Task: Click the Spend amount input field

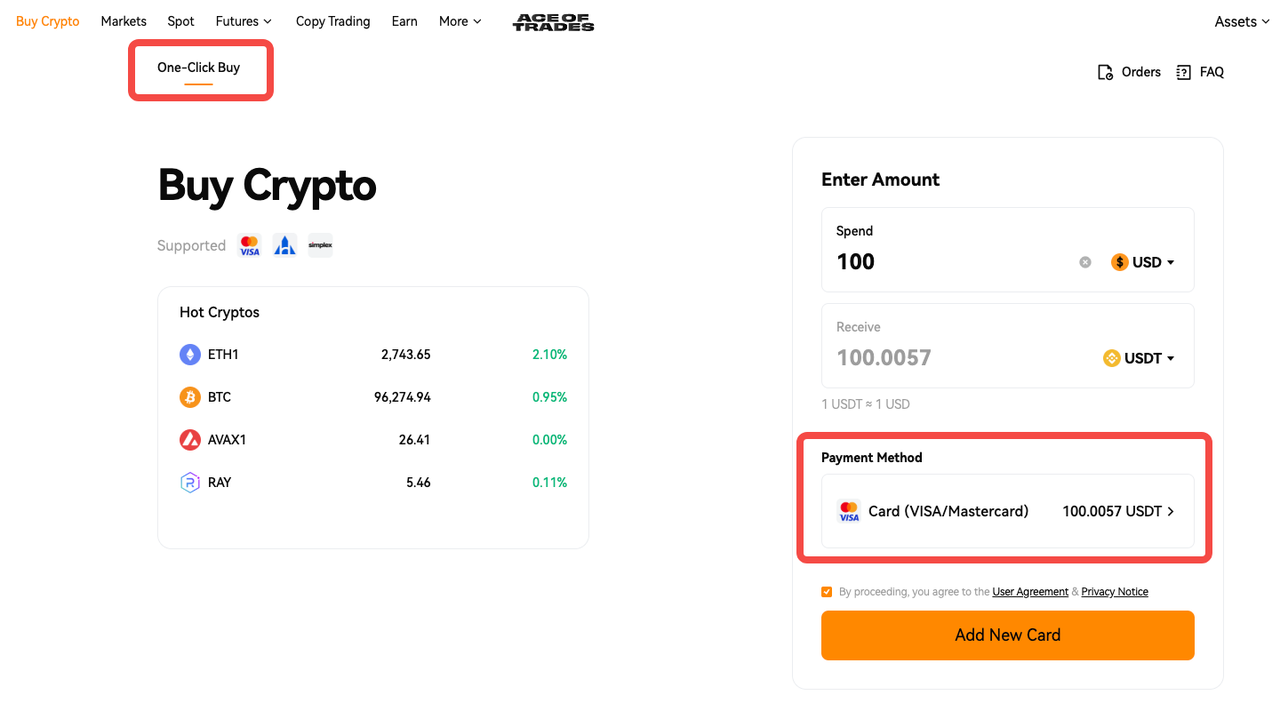Action: (x=955, y=262)
